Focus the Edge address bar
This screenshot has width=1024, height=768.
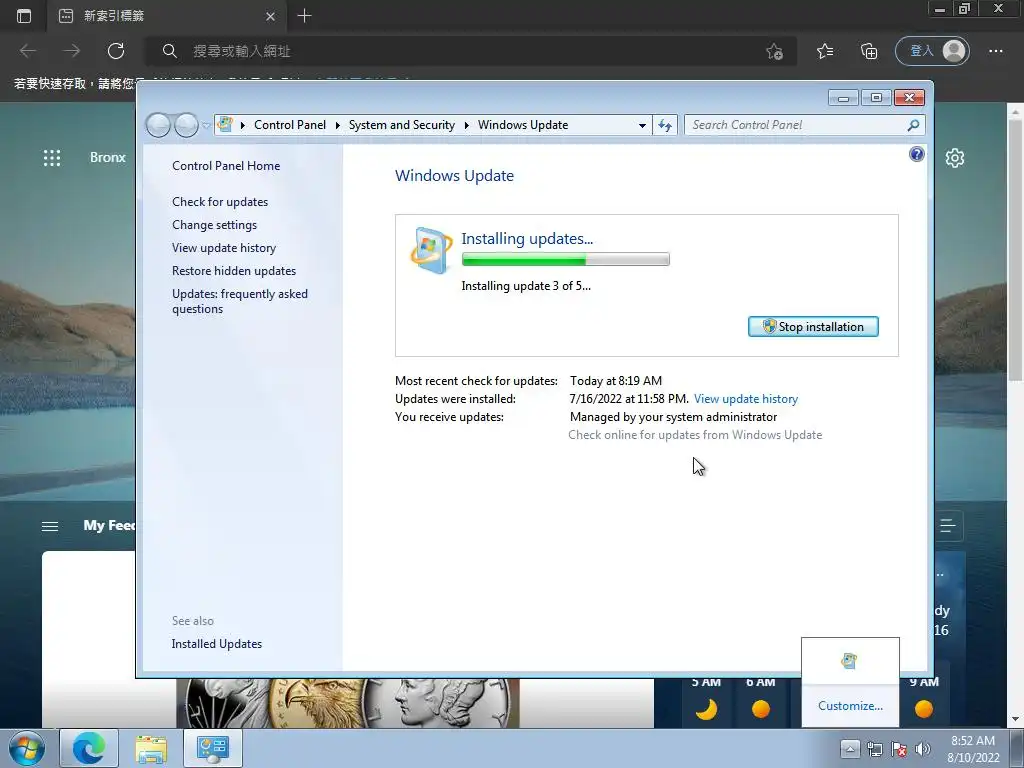coord(470,51)
